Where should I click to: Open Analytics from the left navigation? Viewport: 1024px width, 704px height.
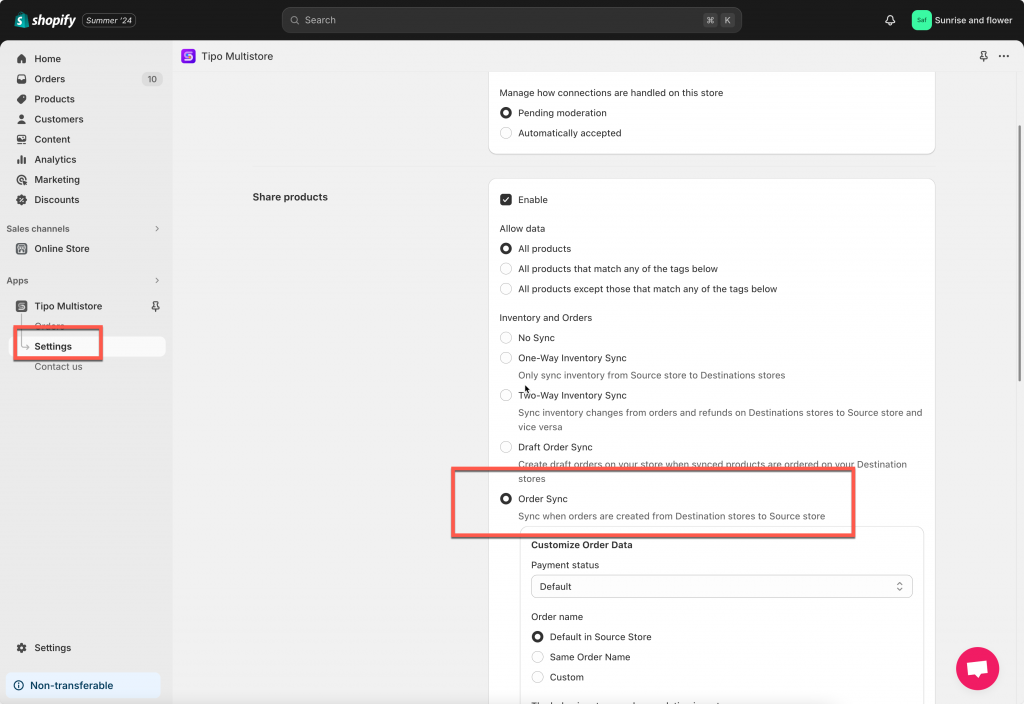point(55,160)
